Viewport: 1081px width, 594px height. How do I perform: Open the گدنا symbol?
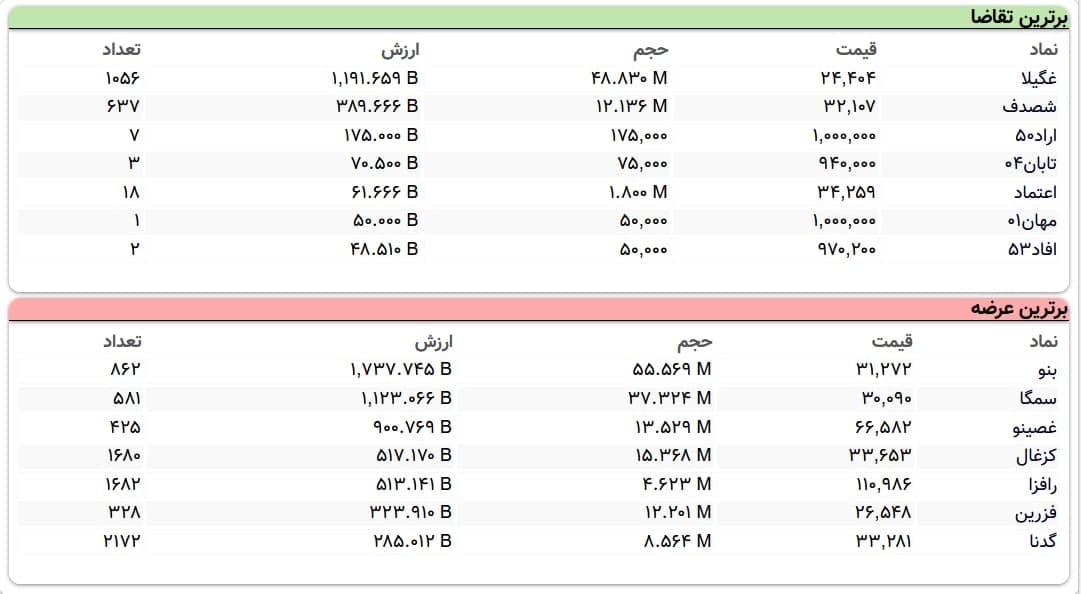pos(1042,542)
